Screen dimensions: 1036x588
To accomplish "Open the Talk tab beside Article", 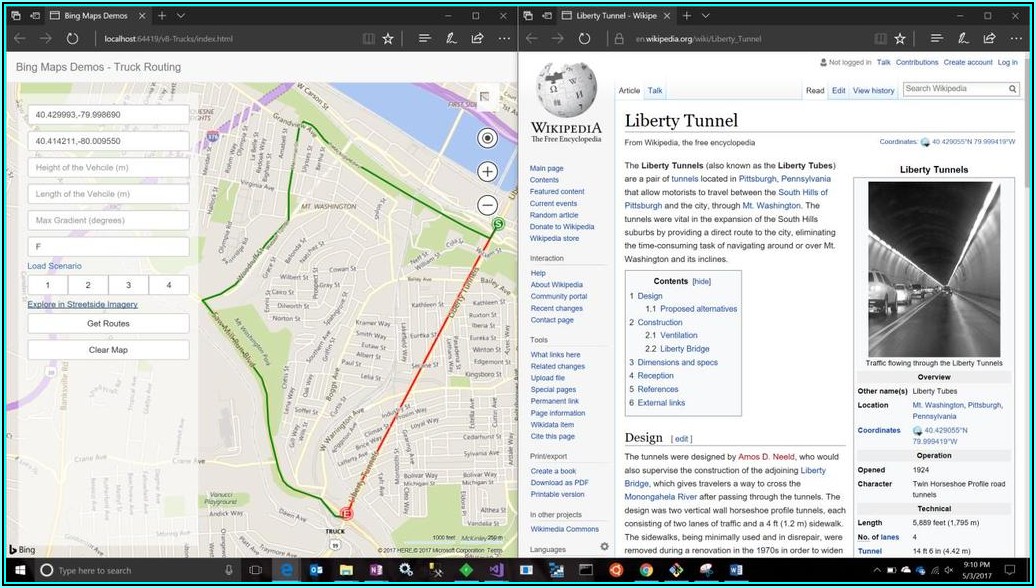I will click(655, 90).
